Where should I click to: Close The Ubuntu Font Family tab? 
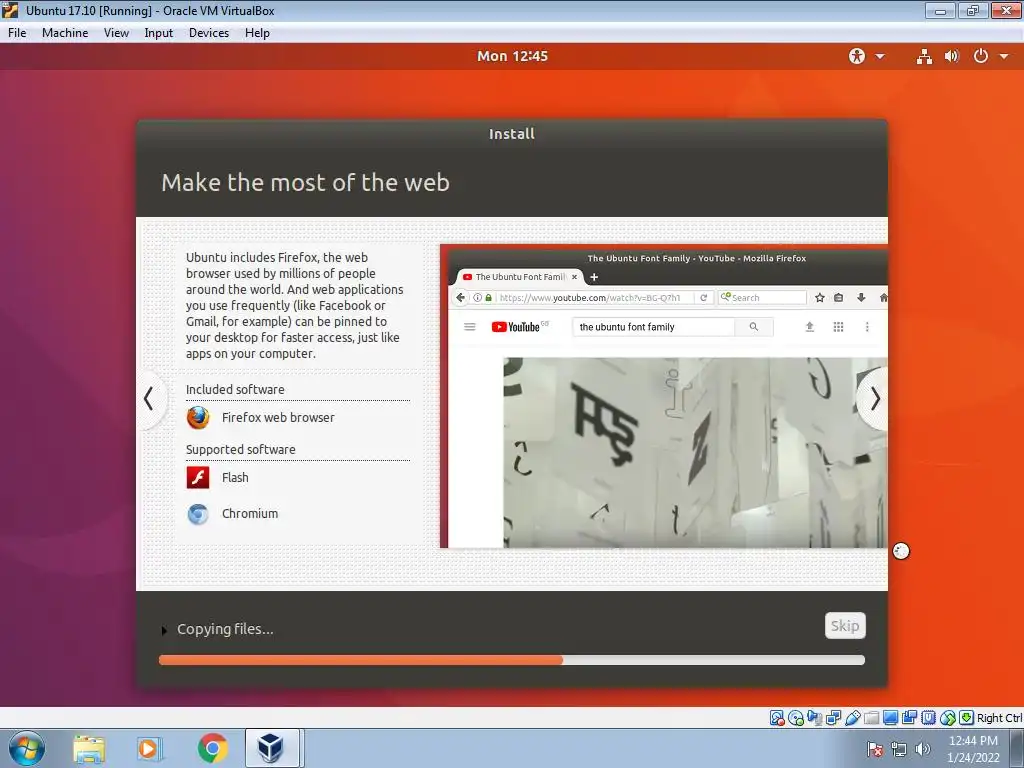575,277
